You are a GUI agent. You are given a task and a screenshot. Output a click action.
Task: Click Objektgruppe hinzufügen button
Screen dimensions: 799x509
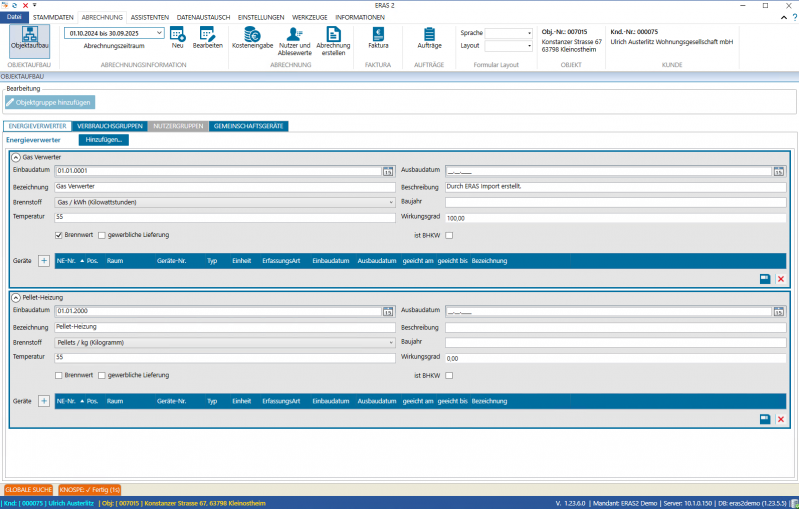(50, 102)
